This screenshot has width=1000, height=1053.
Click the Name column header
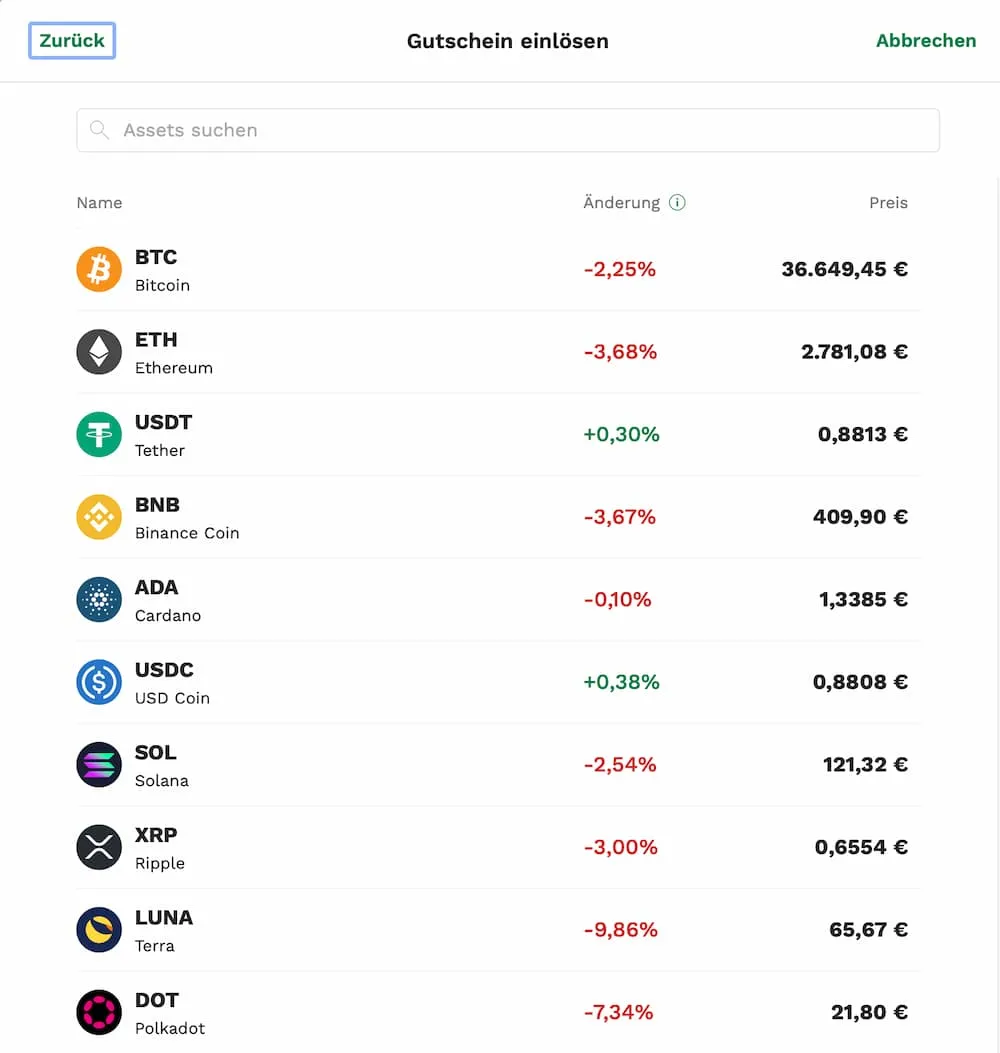click(99, 203)
